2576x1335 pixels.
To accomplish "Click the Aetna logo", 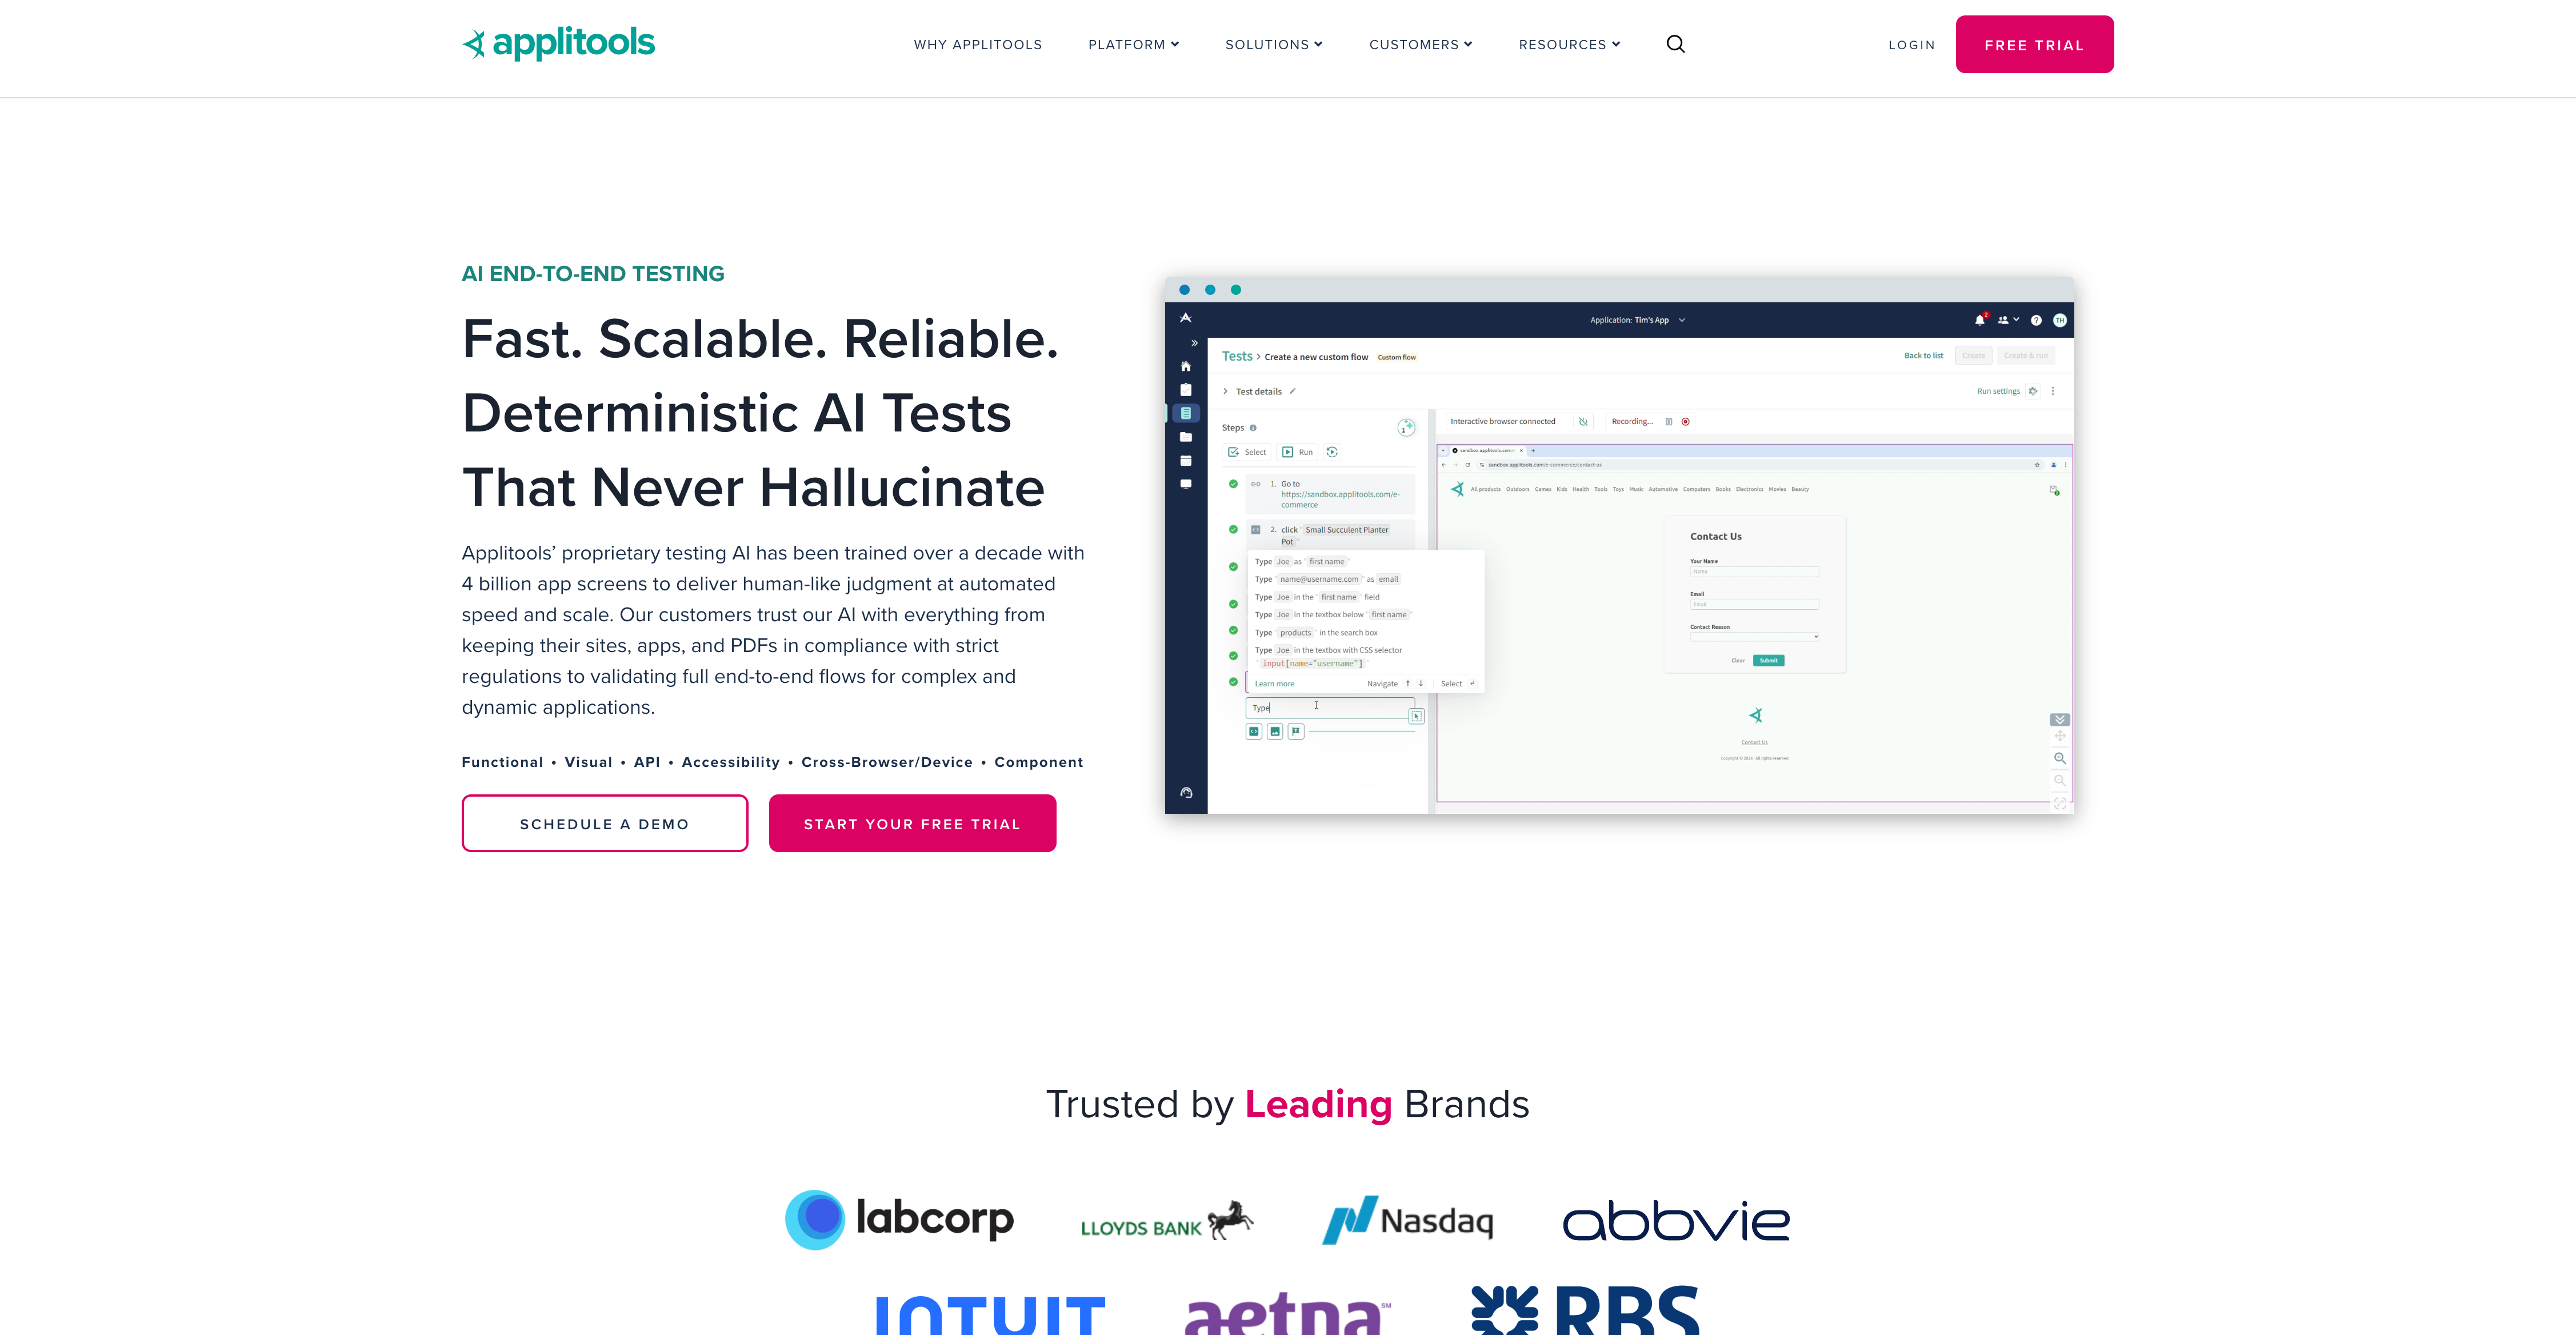I will coord(1287,1312).
